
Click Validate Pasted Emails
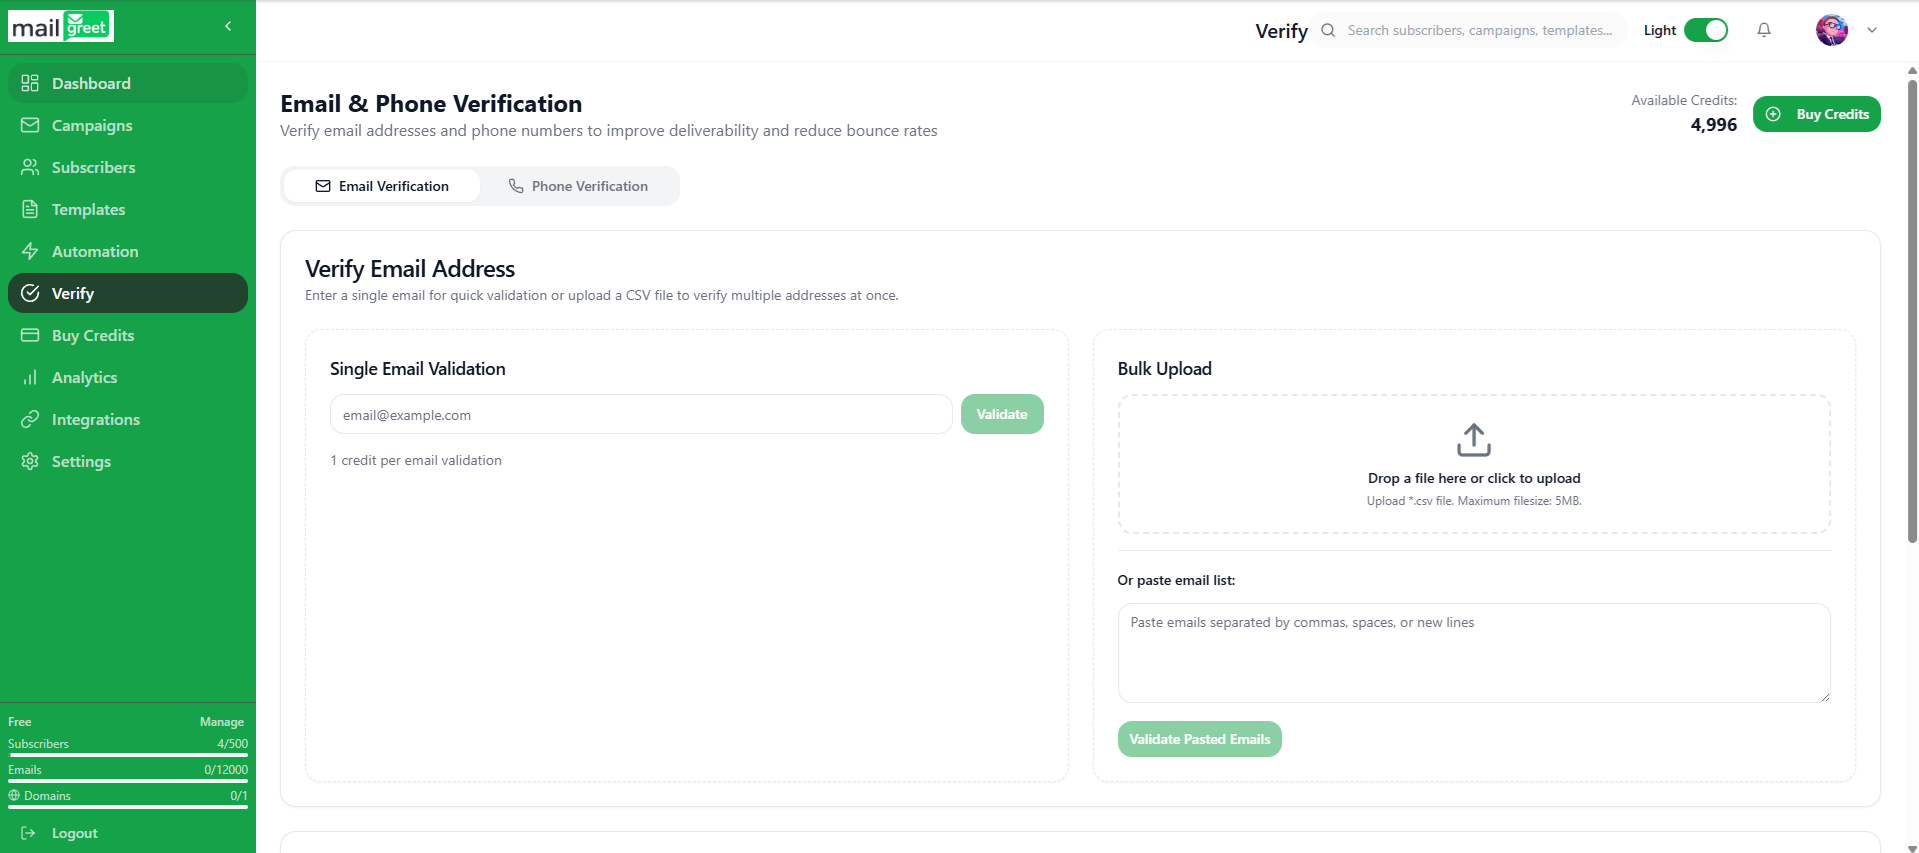pyautogui.click(x=1199, y=739)
